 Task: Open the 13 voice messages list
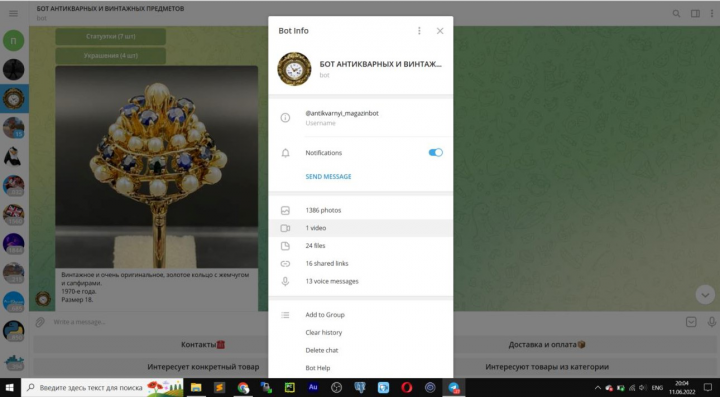(360, 281)
